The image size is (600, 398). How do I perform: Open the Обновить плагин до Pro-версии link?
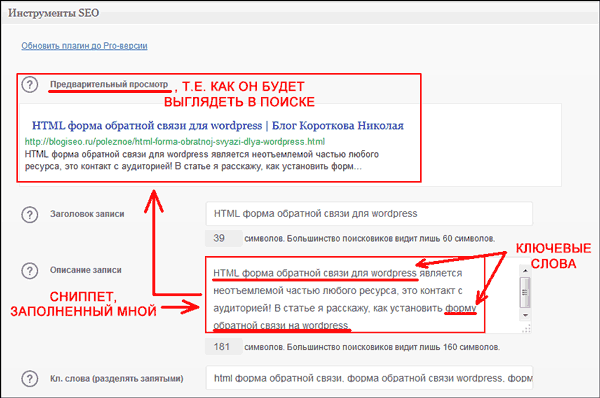pos(84,46)
